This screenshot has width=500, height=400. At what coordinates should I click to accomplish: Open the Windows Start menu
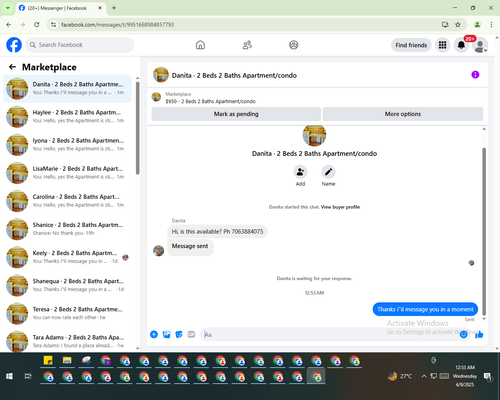pos(9,376)
